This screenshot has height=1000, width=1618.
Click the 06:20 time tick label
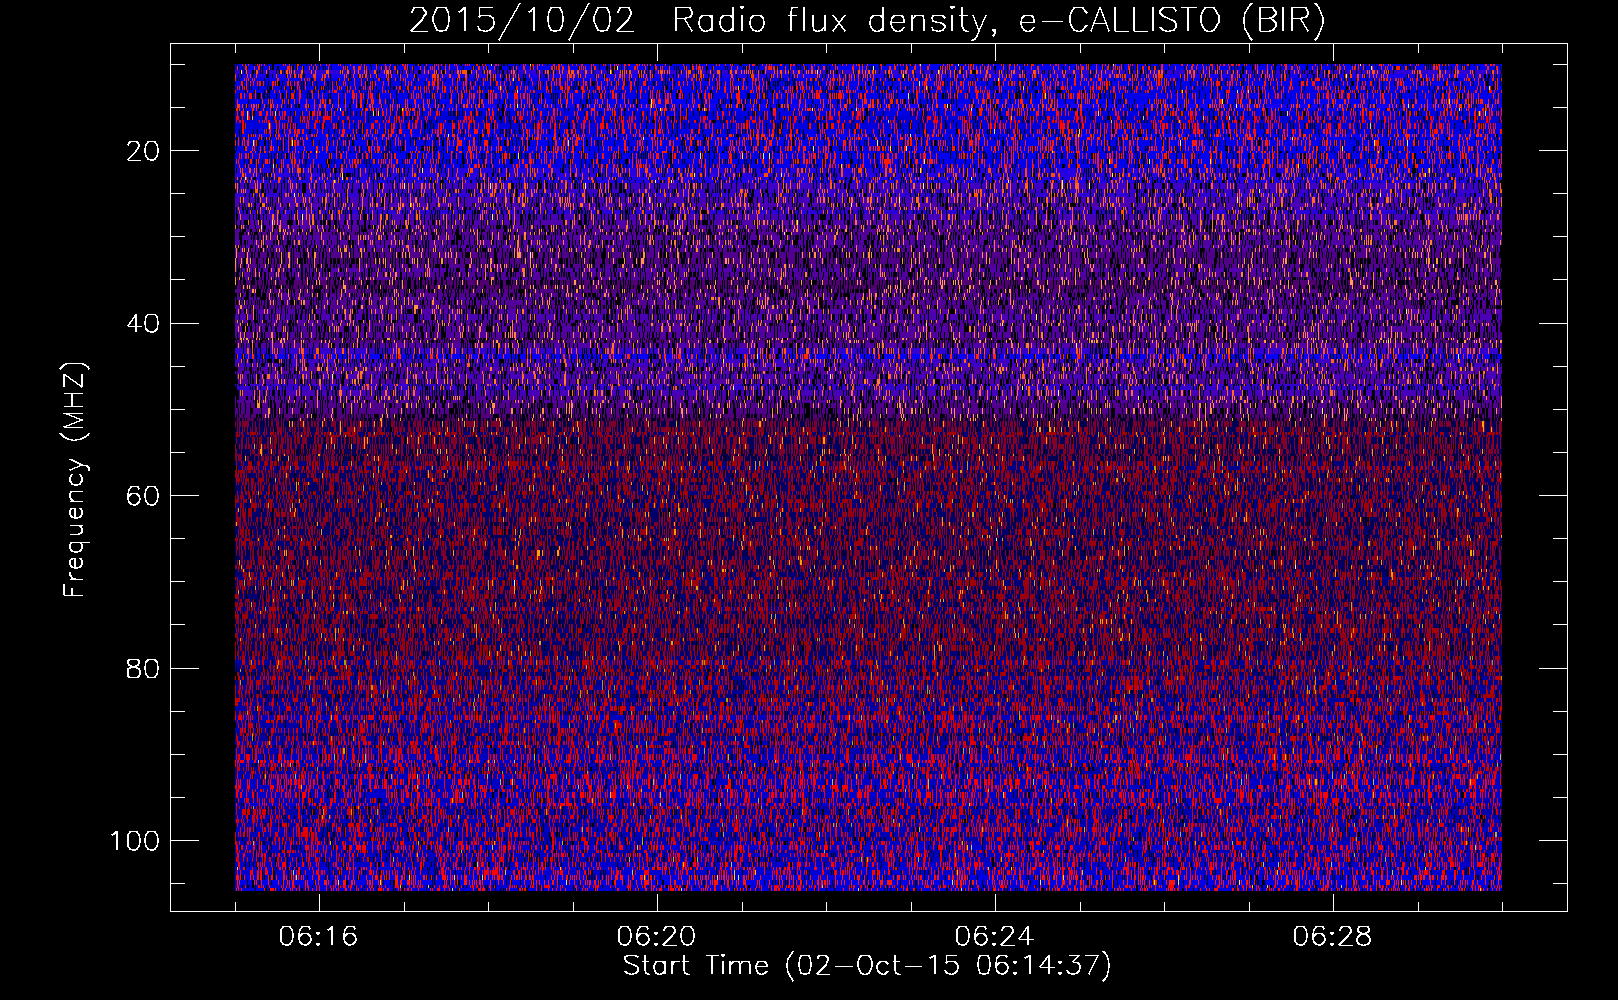point(657,937)
